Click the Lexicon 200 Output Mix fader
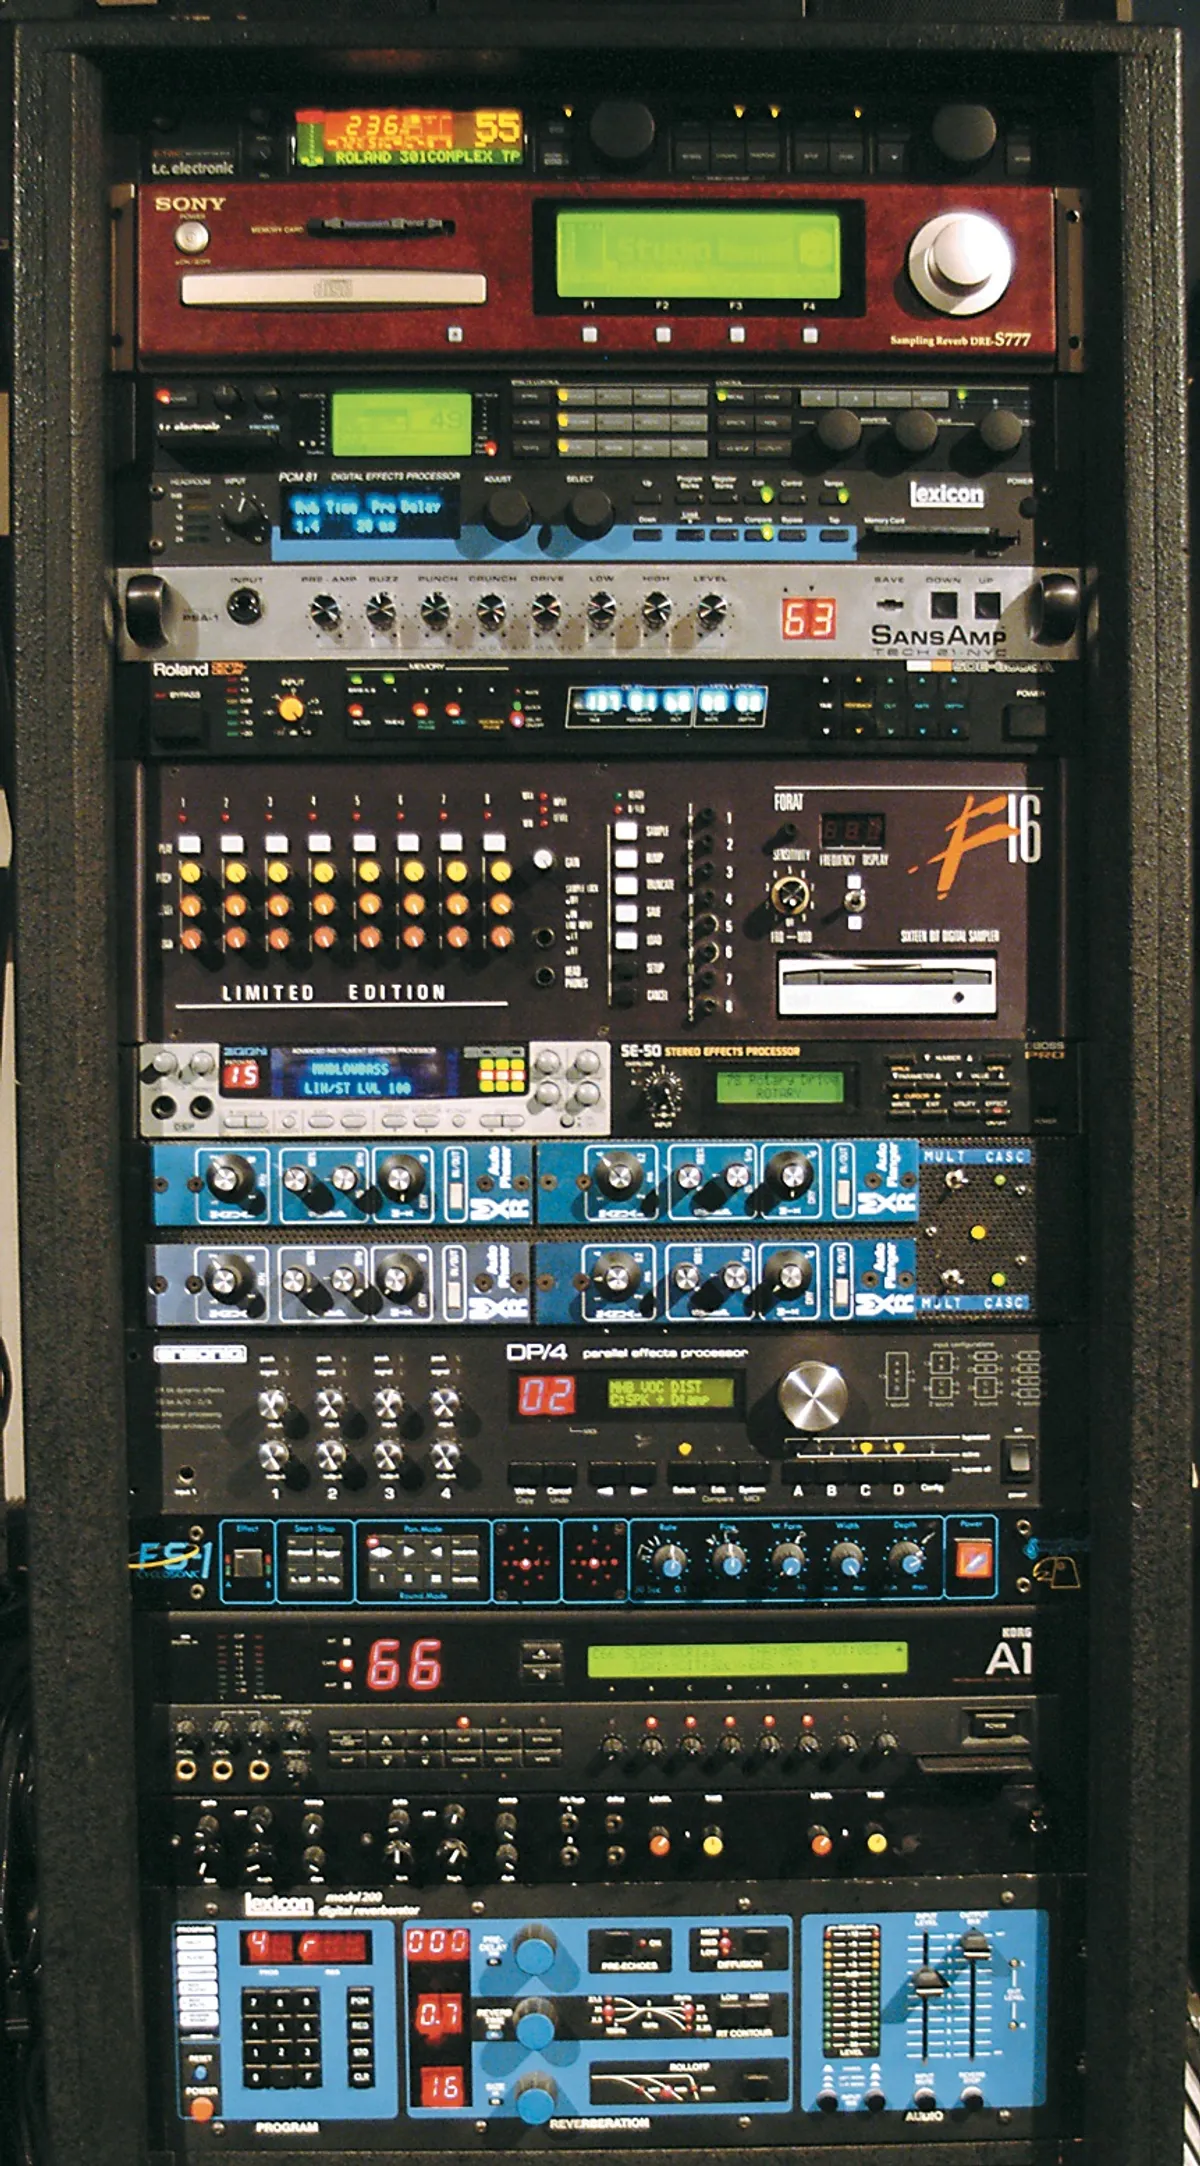 point(974,1944)
